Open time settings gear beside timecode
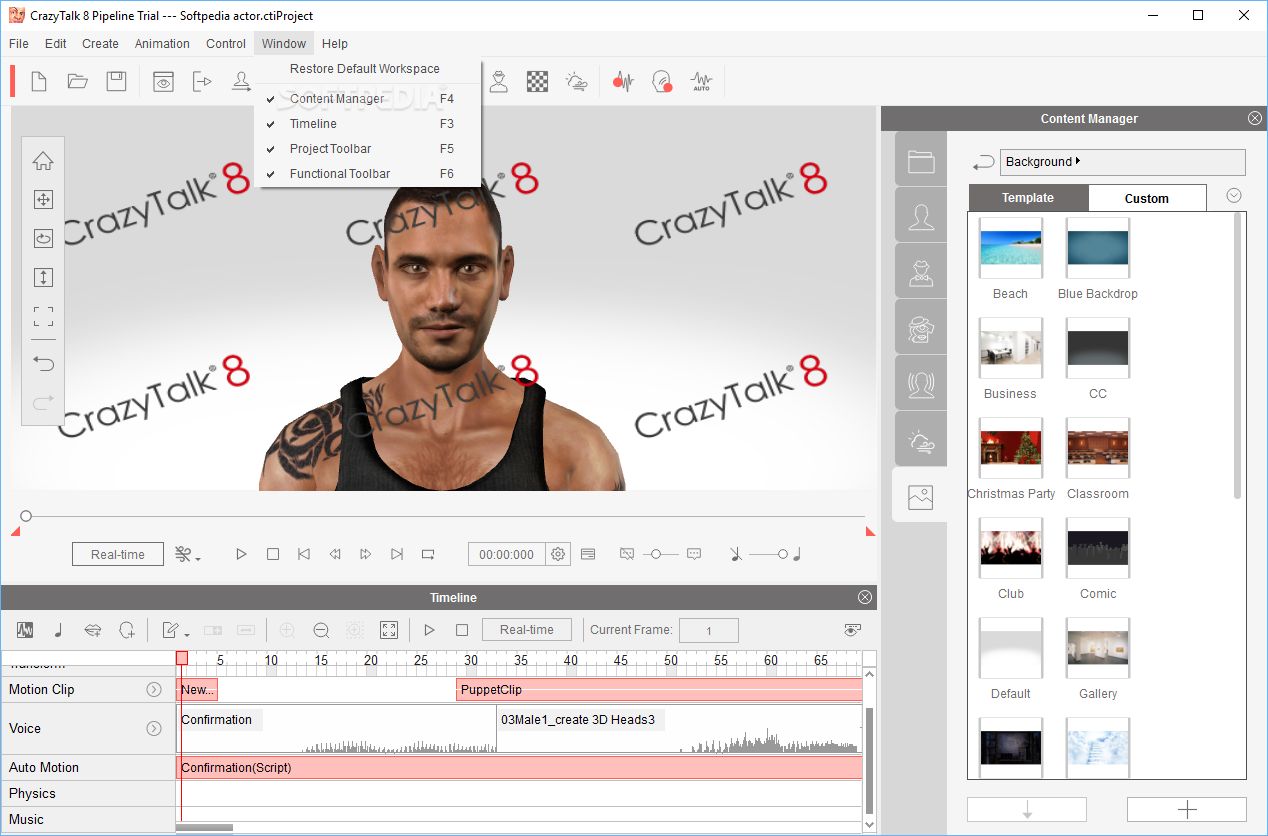 tap(558, 554)
